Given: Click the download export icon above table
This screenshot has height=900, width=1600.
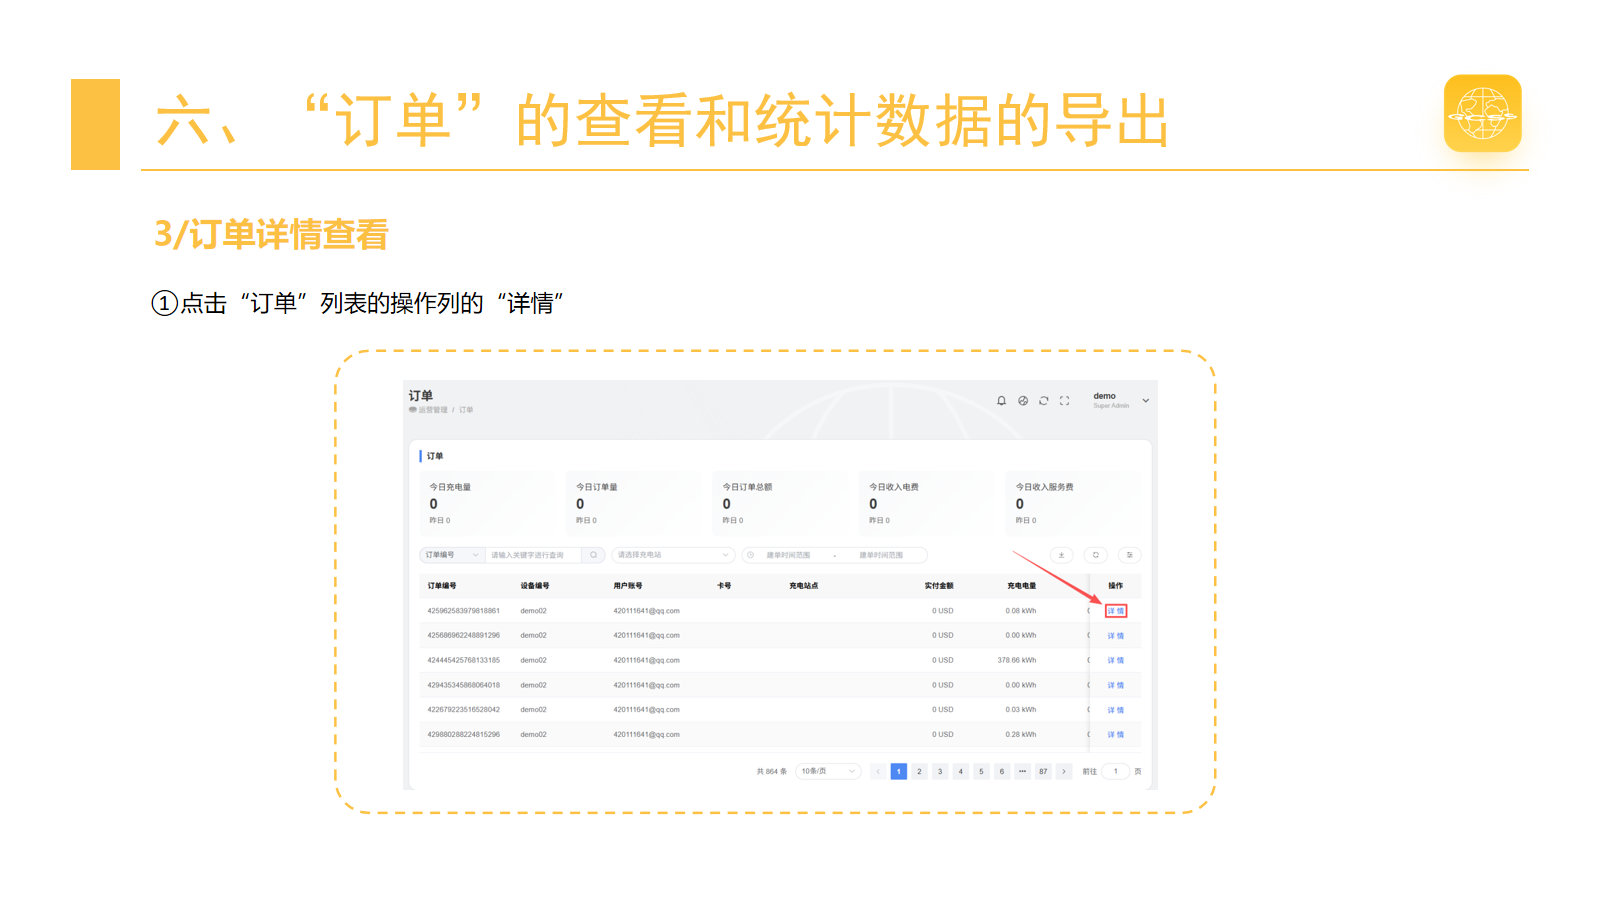Looking at the screenshot, I should pos(1062,555).
